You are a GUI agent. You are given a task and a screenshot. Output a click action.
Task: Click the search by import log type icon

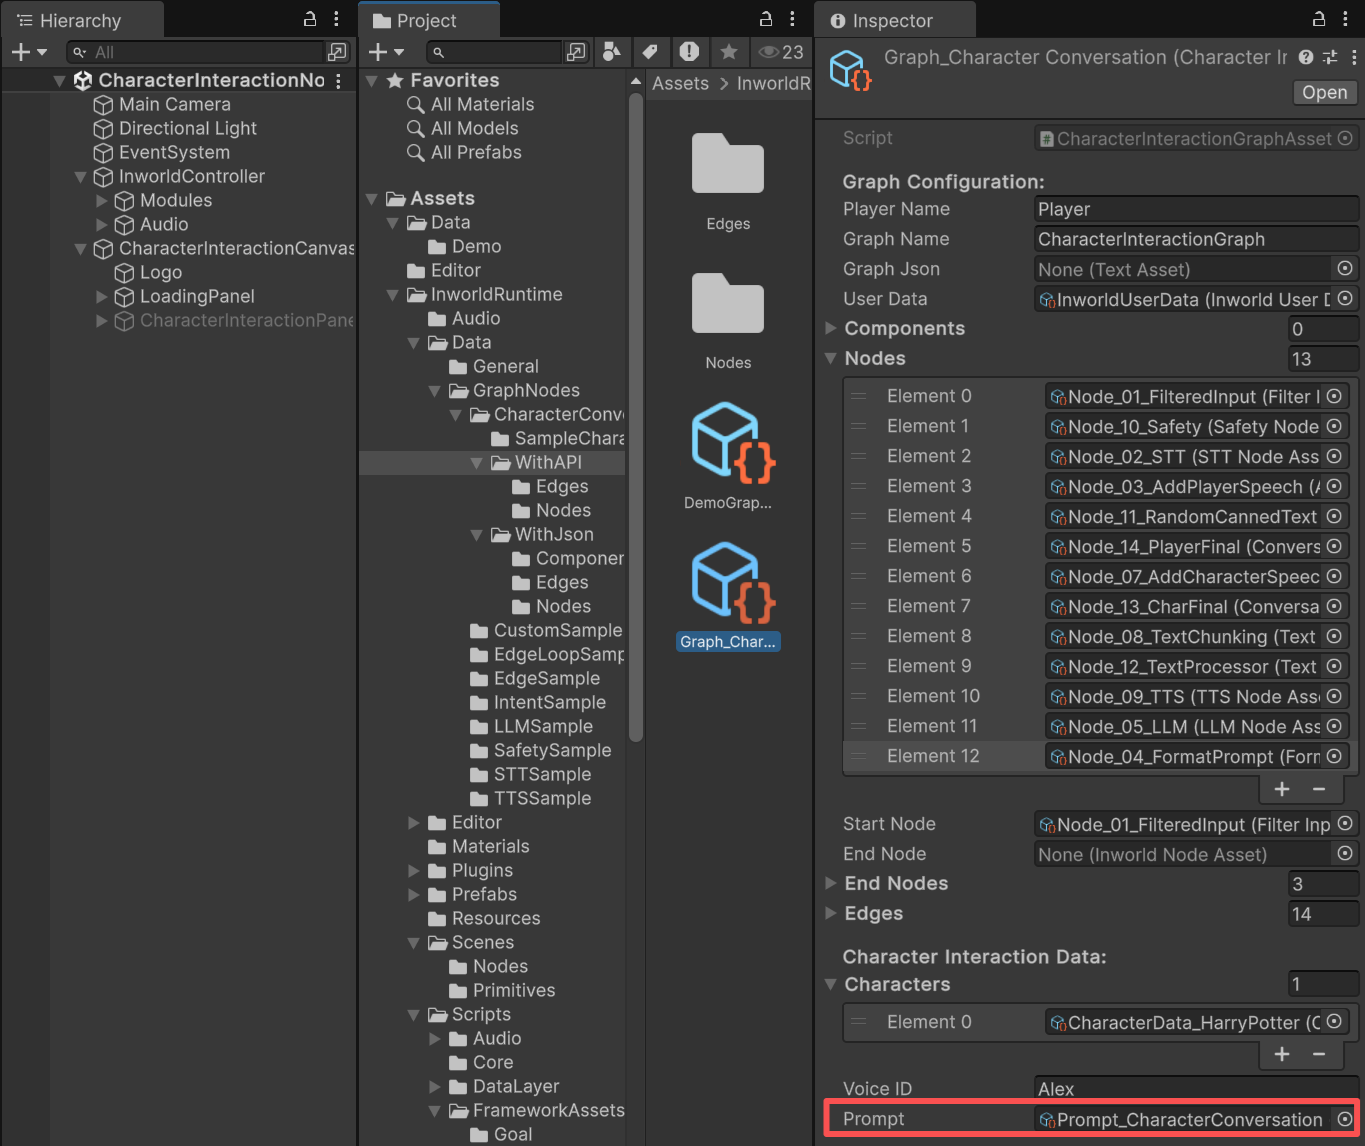689,52
